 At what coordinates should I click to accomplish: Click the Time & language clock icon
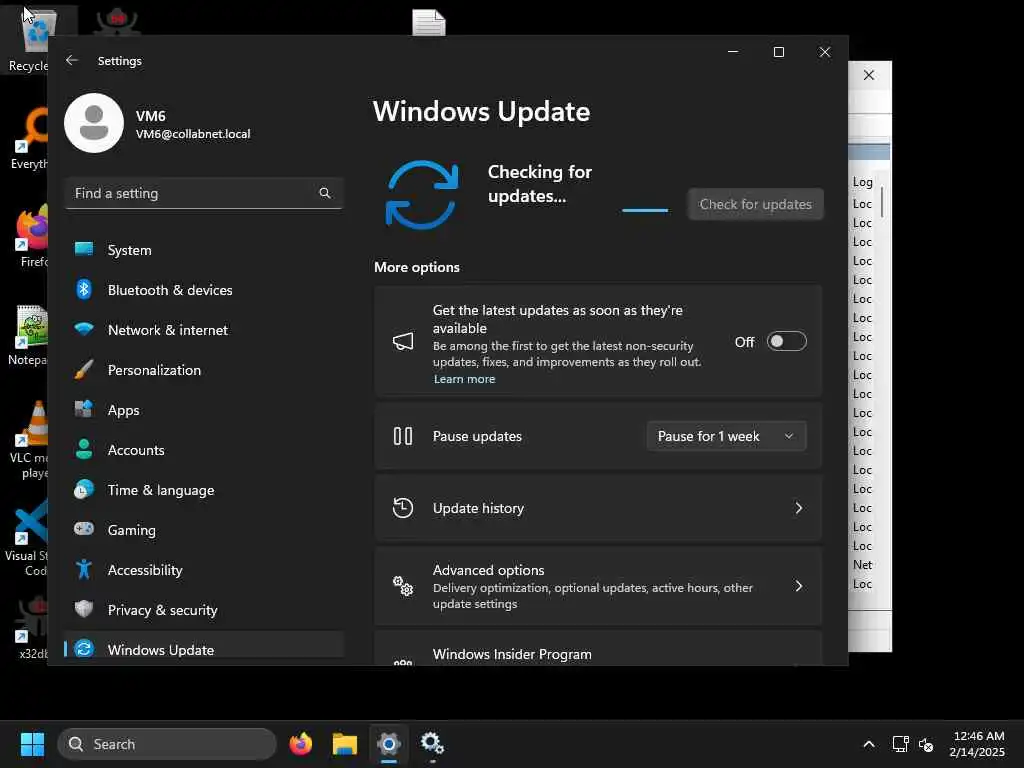84,489
